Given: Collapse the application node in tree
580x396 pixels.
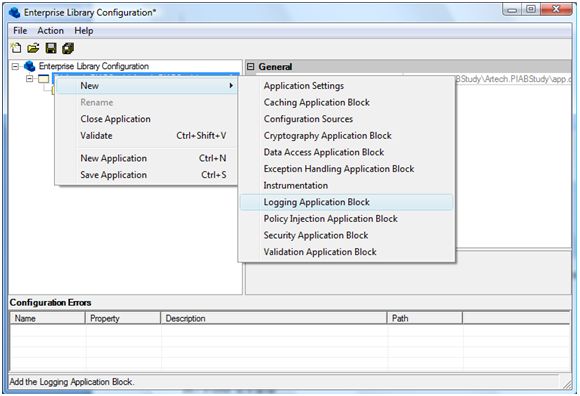Looking at the screenshot, I should [30, 79].
